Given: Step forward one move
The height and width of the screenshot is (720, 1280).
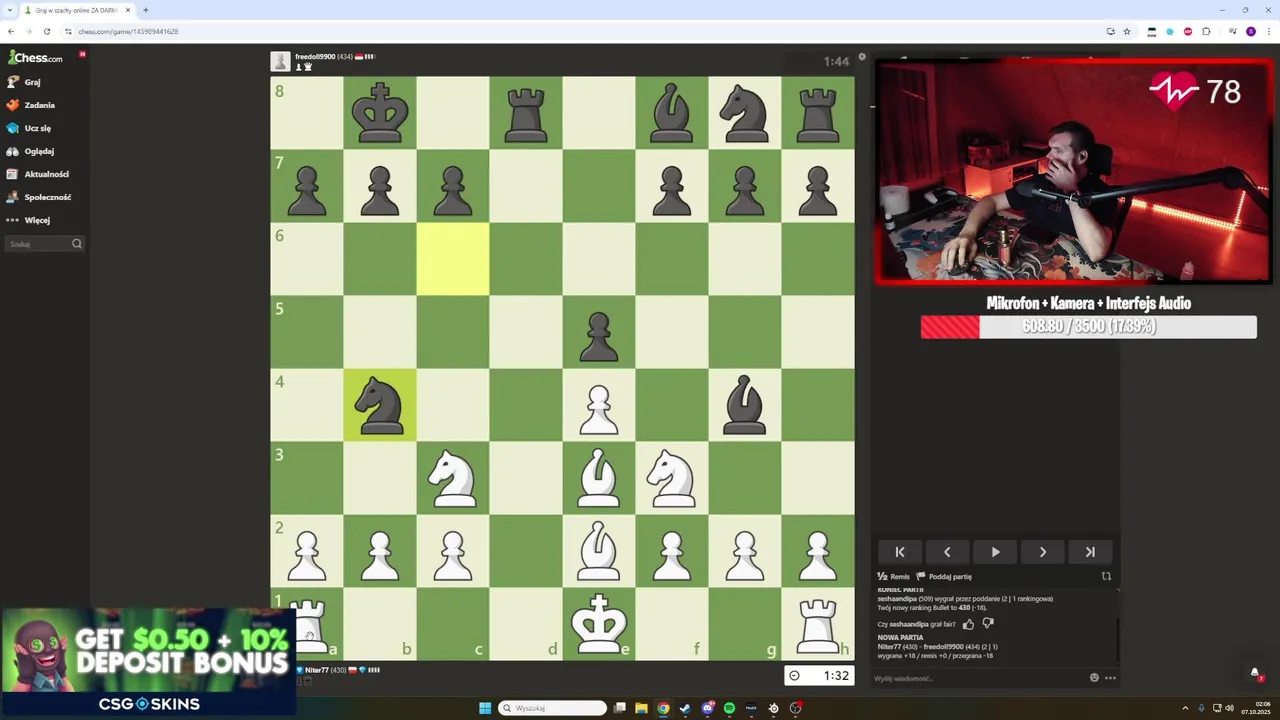Looking at the screenshot, I should point(1043,552).
